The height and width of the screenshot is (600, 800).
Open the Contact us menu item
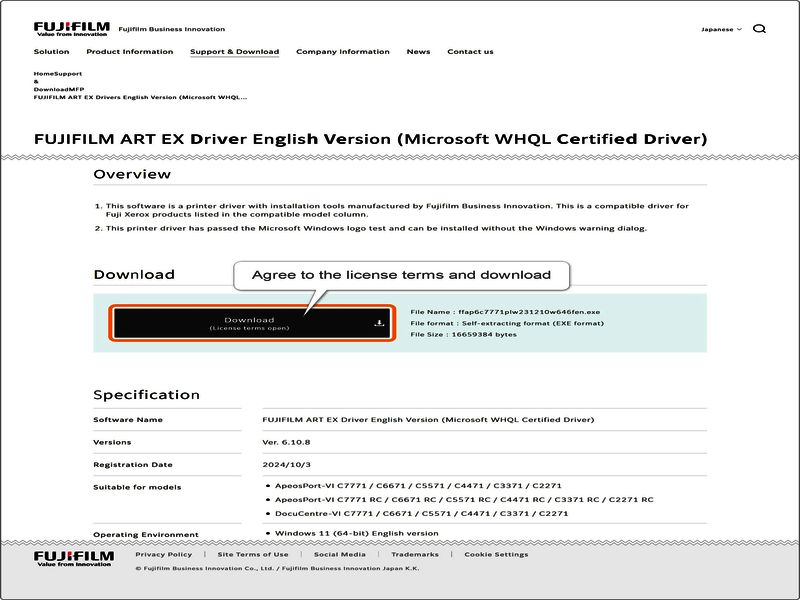coord(470,52)
